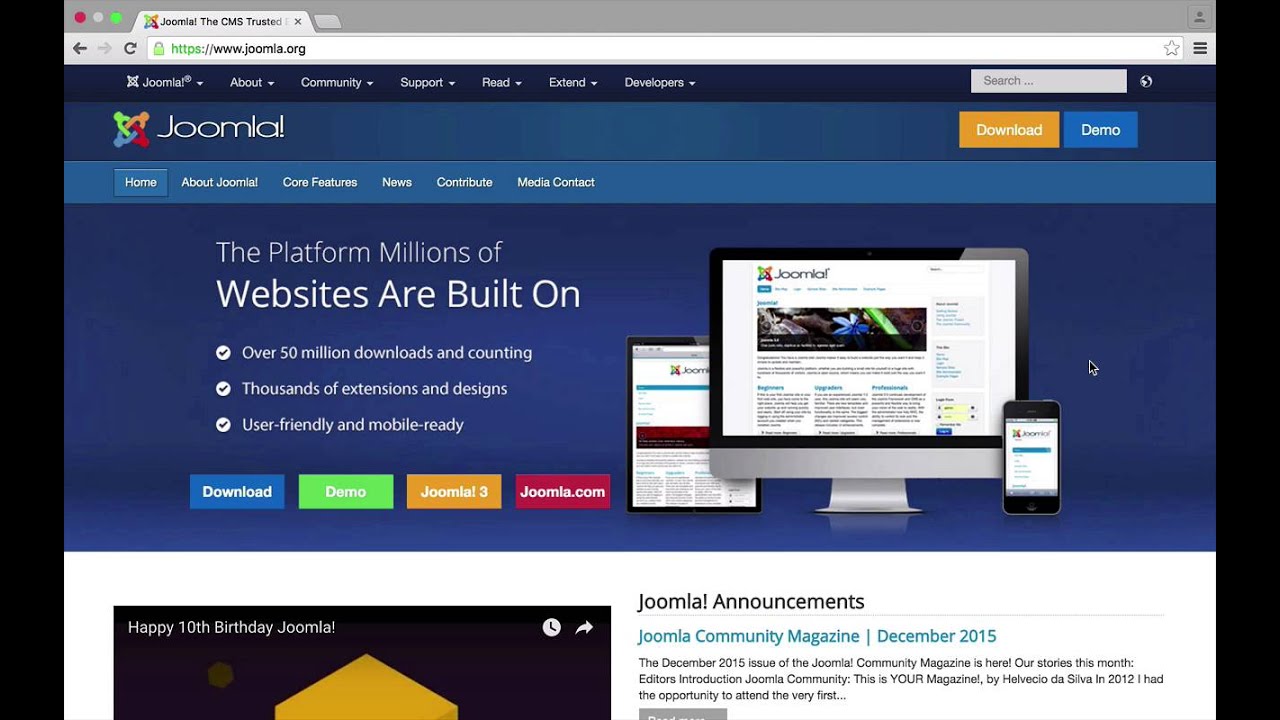The height and width of the screenshot is (720, 1280).
Task: Expand the About dropdown menu
Action: pyautogui.click(x=251, y=82)
